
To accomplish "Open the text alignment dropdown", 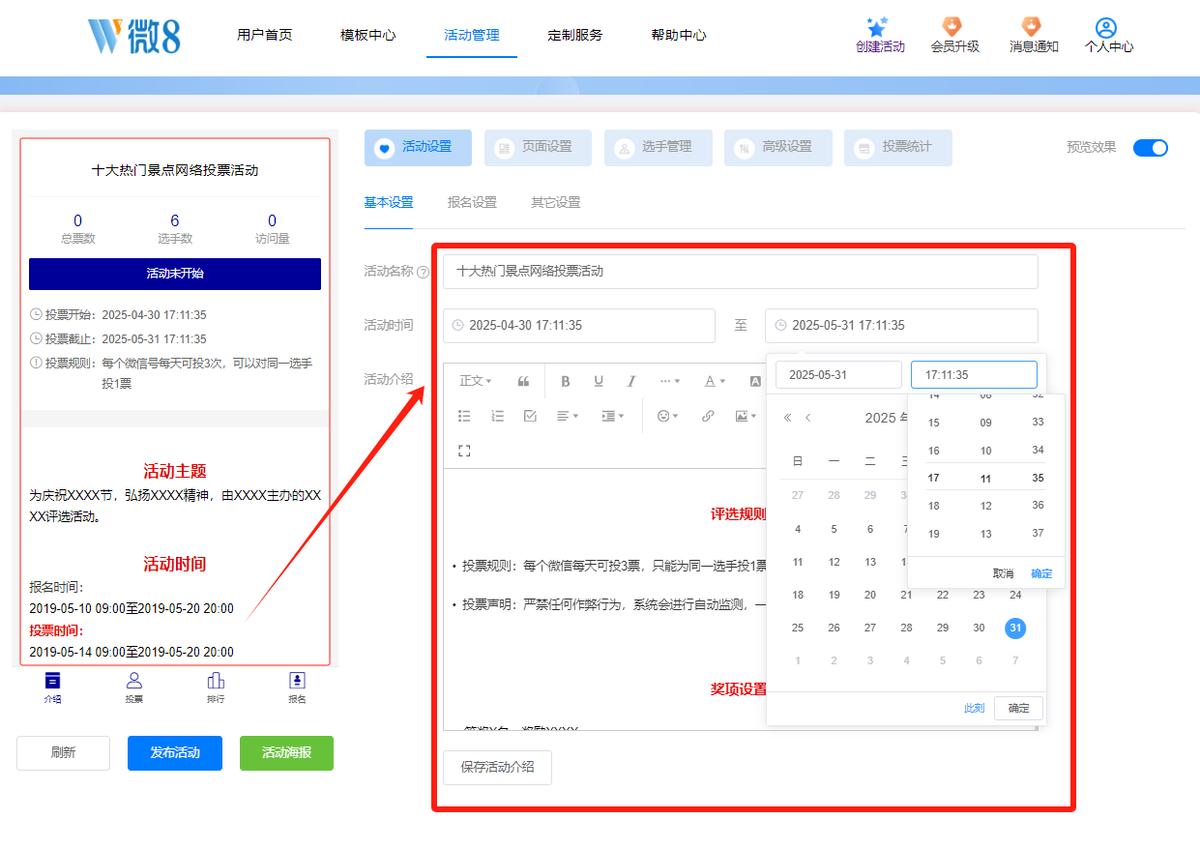I will (x=567, y=416).
